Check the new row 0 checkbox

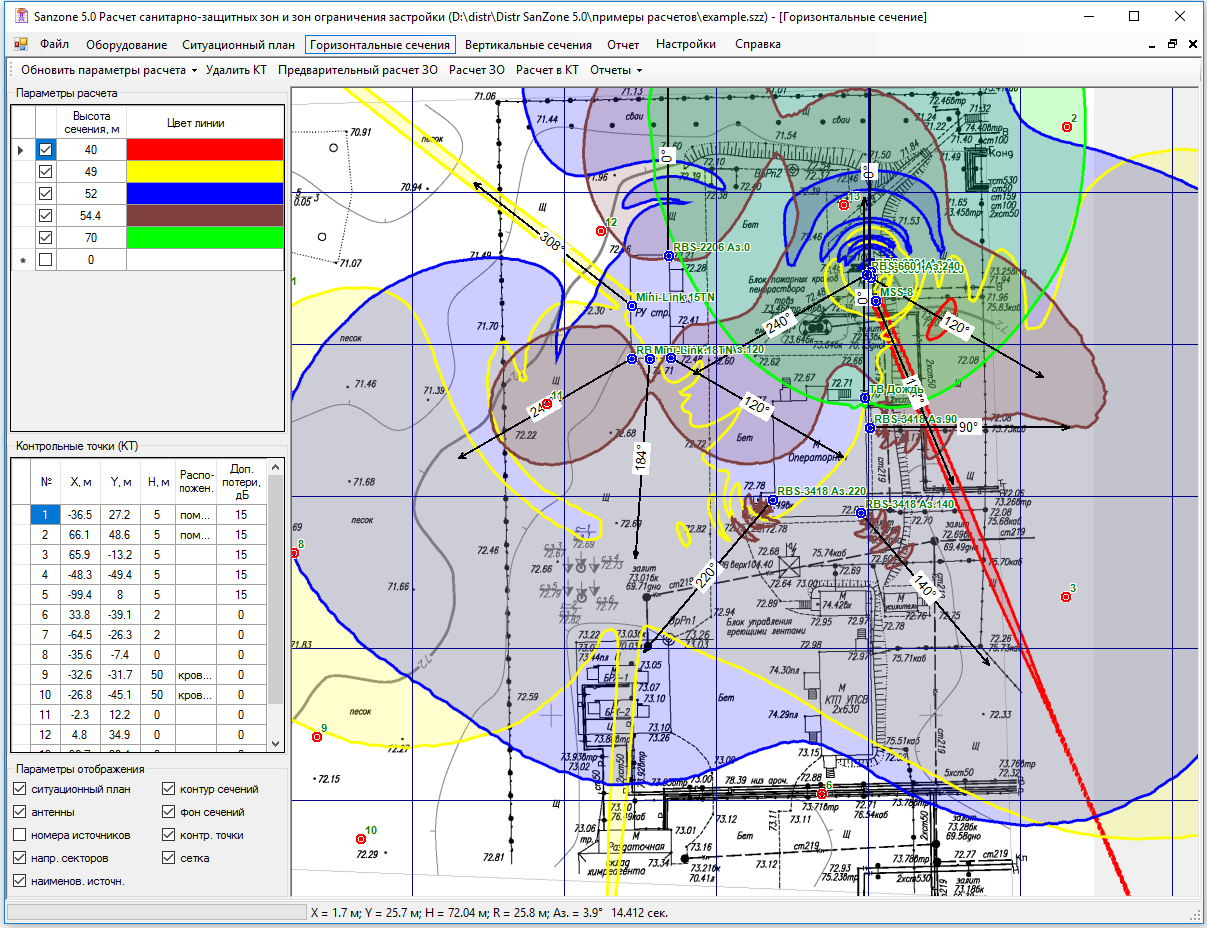(45, 259)
